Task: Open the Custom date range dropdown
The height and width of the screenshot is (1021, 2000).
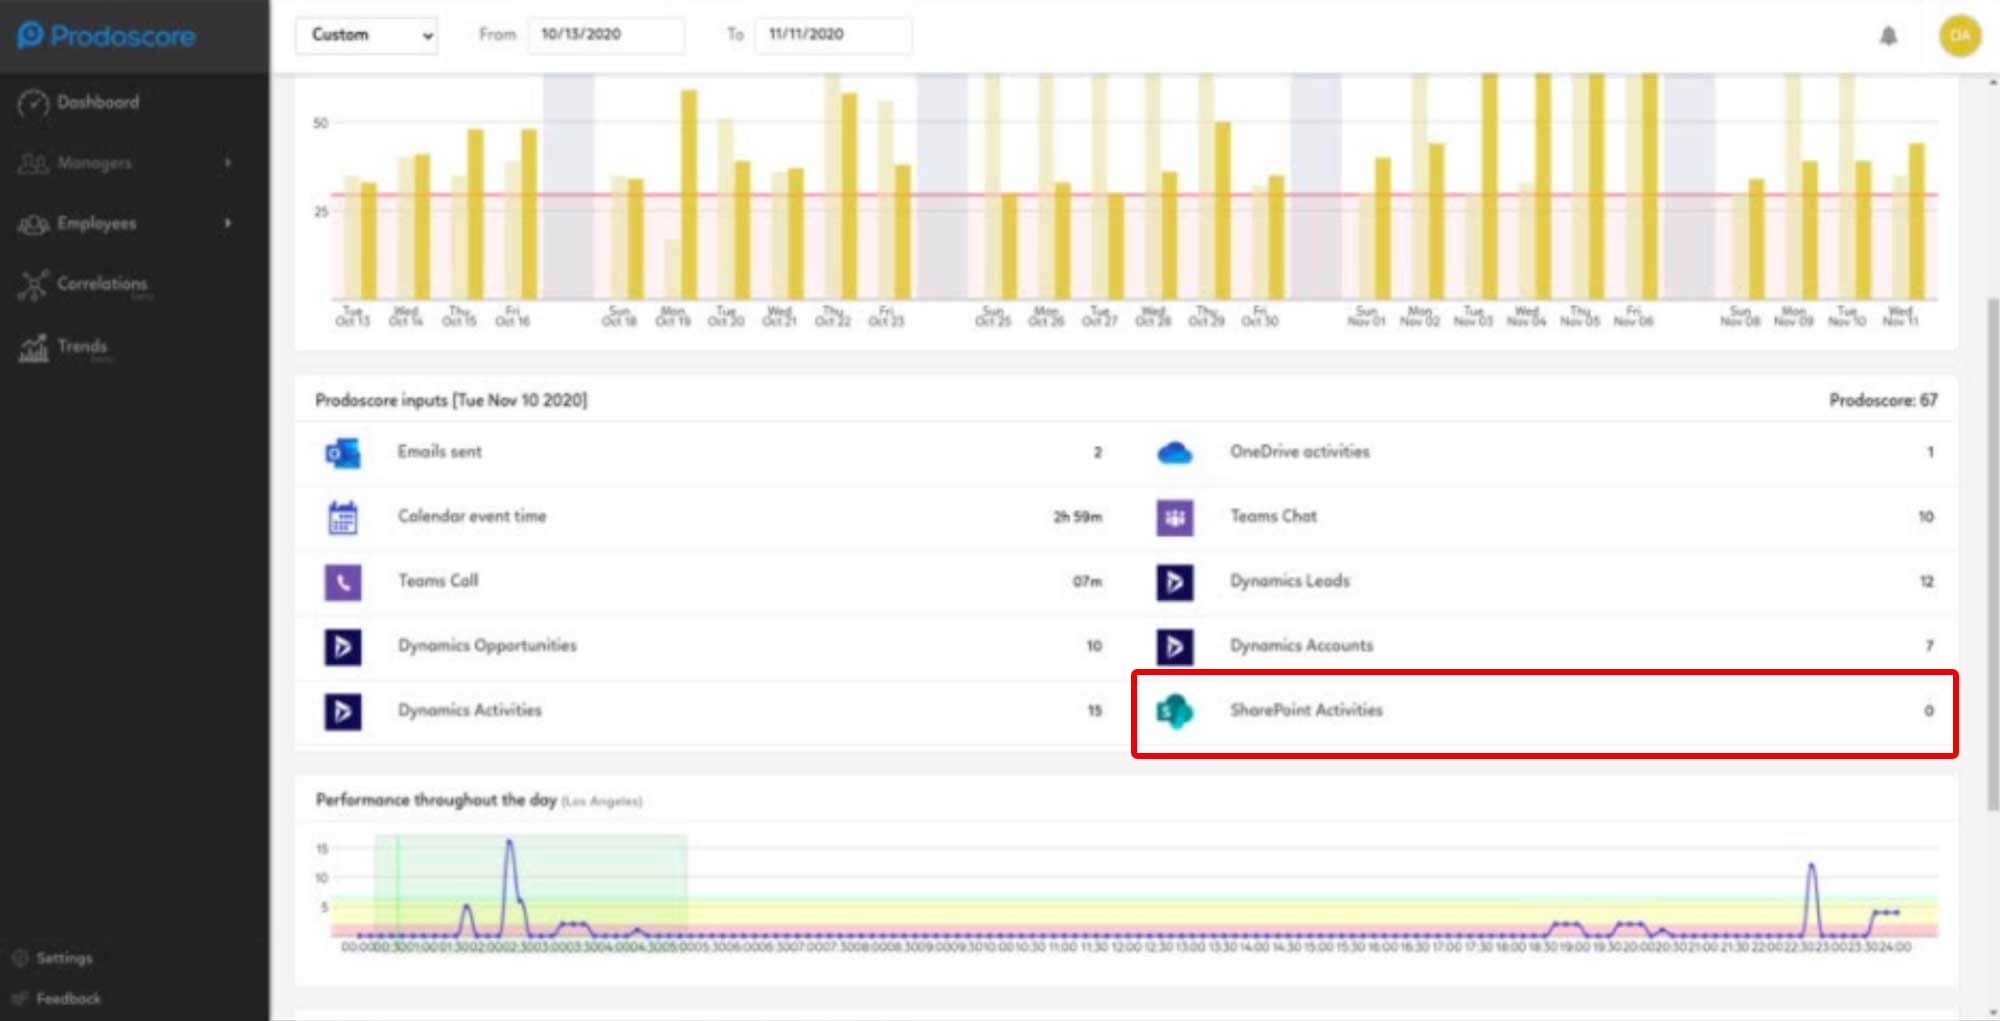Action: click(367, 35)
